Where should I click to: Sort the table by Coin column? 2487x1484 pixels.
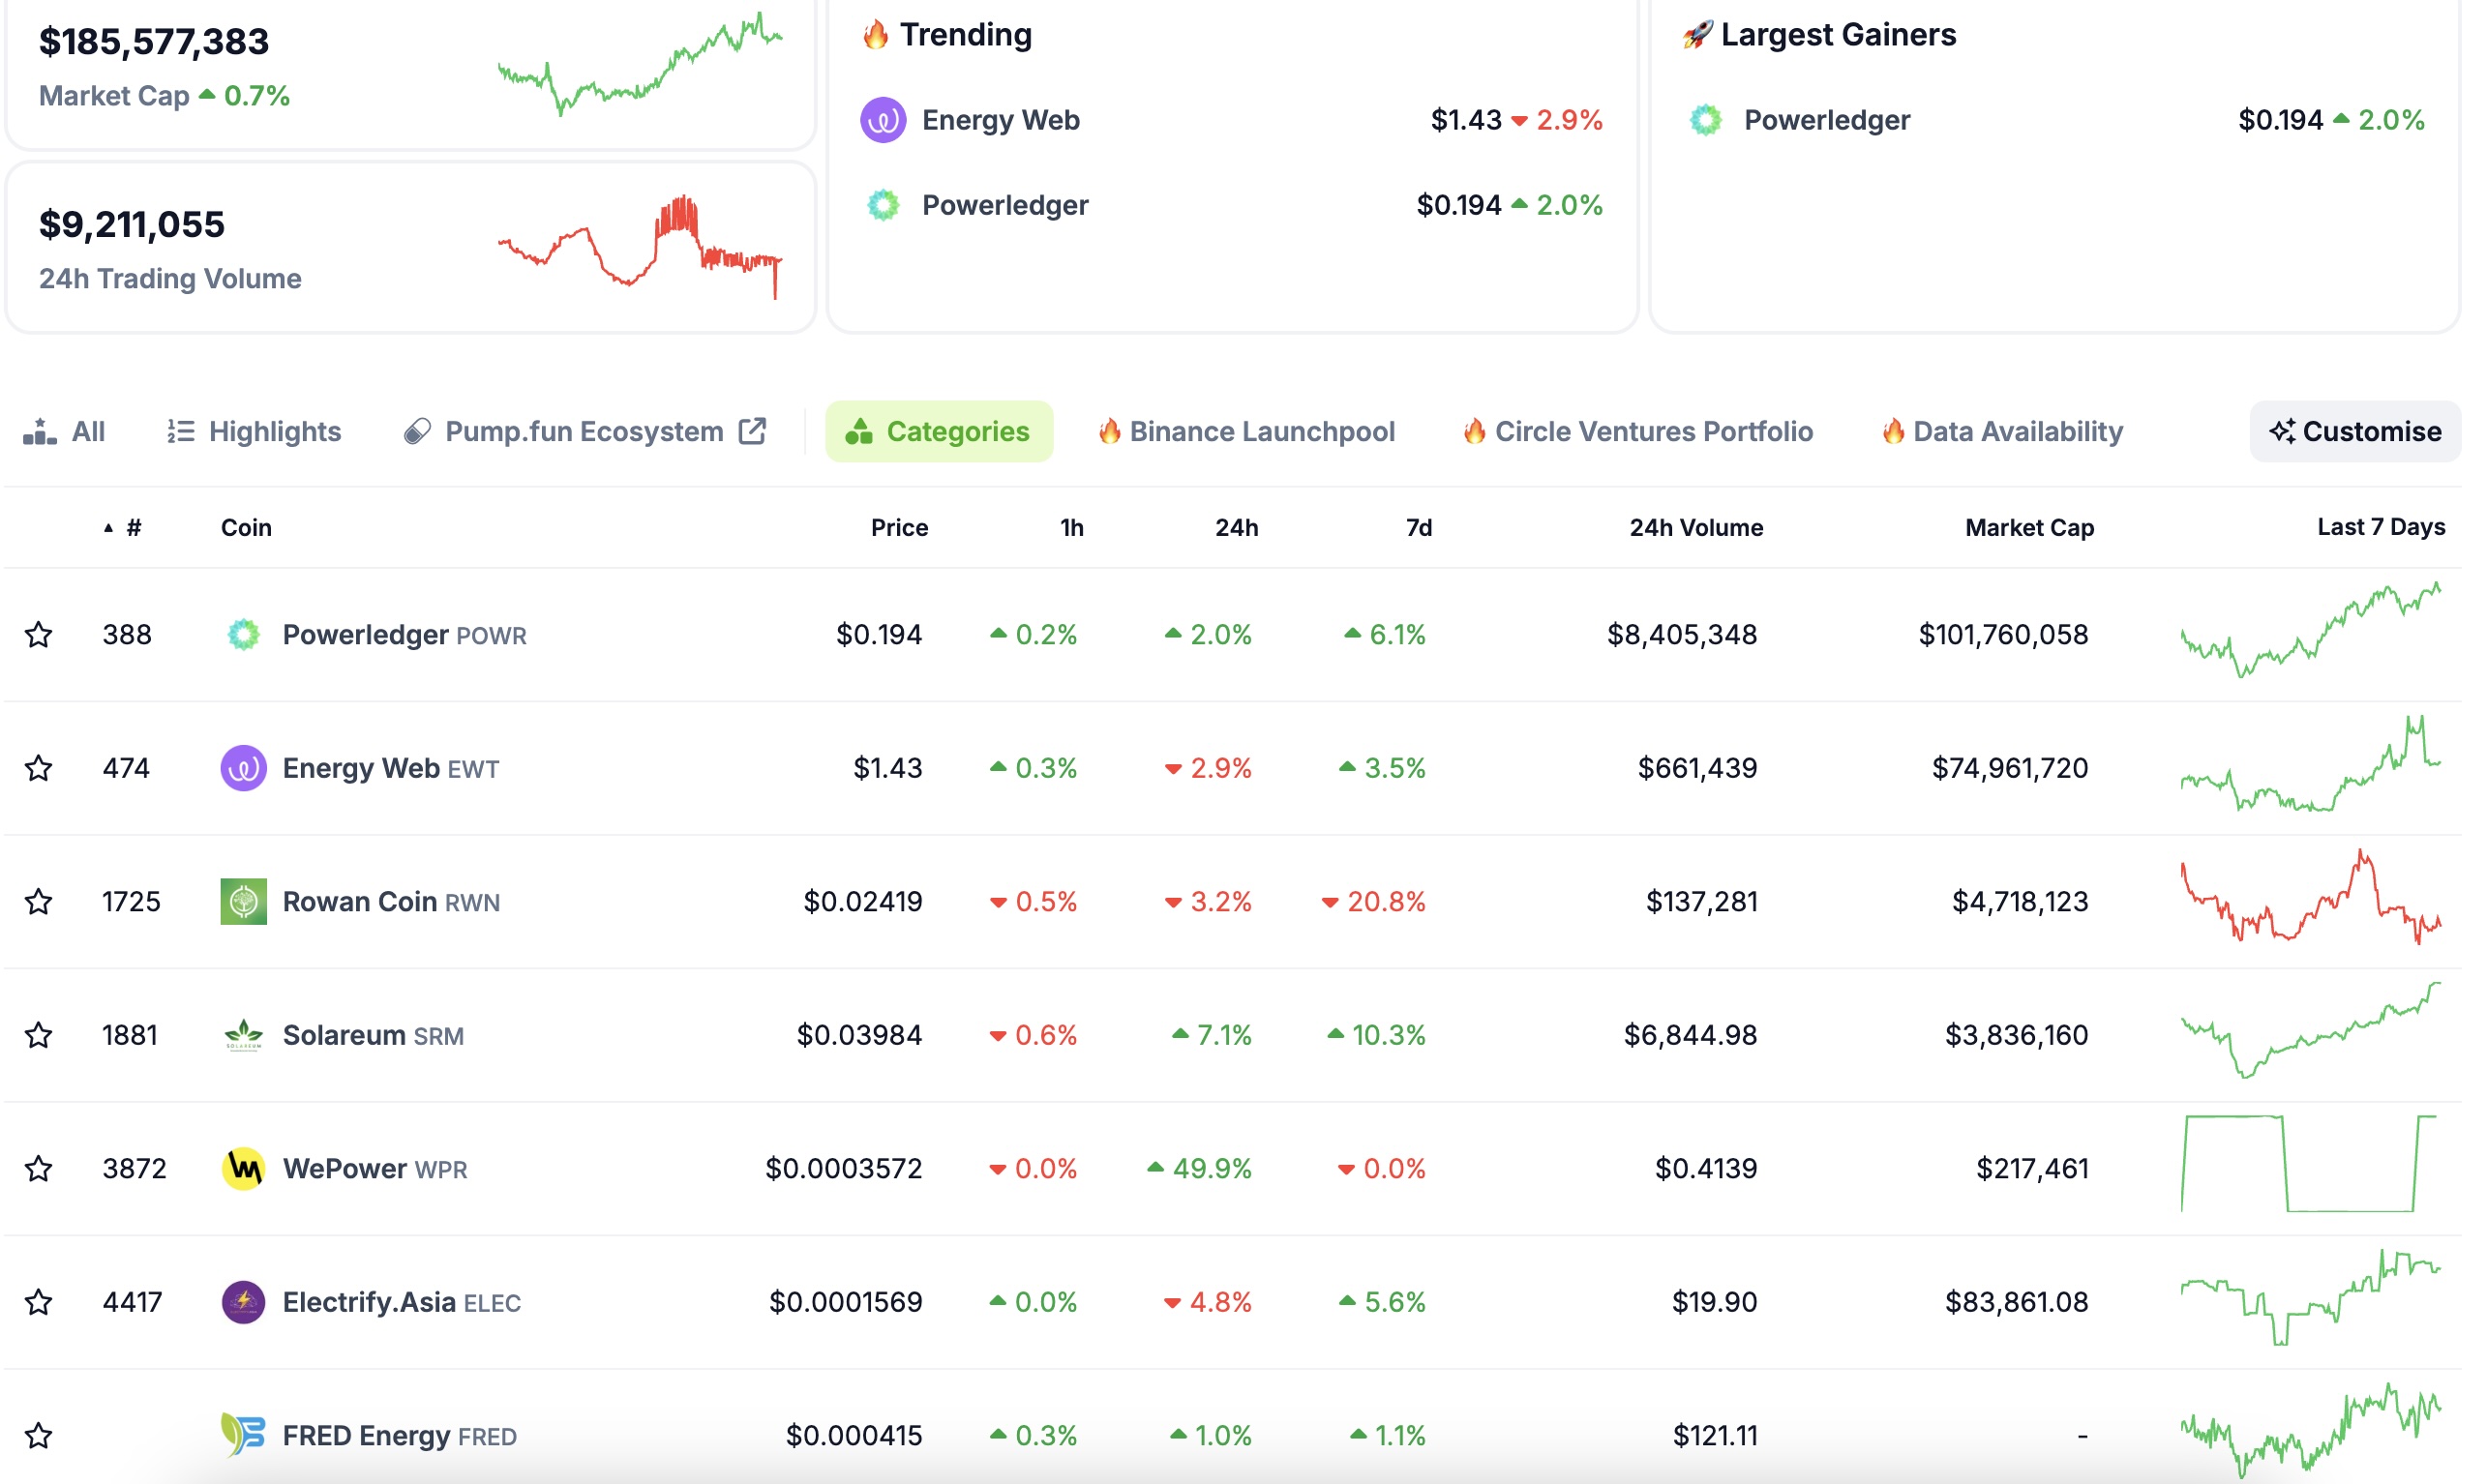click(246, 528)
